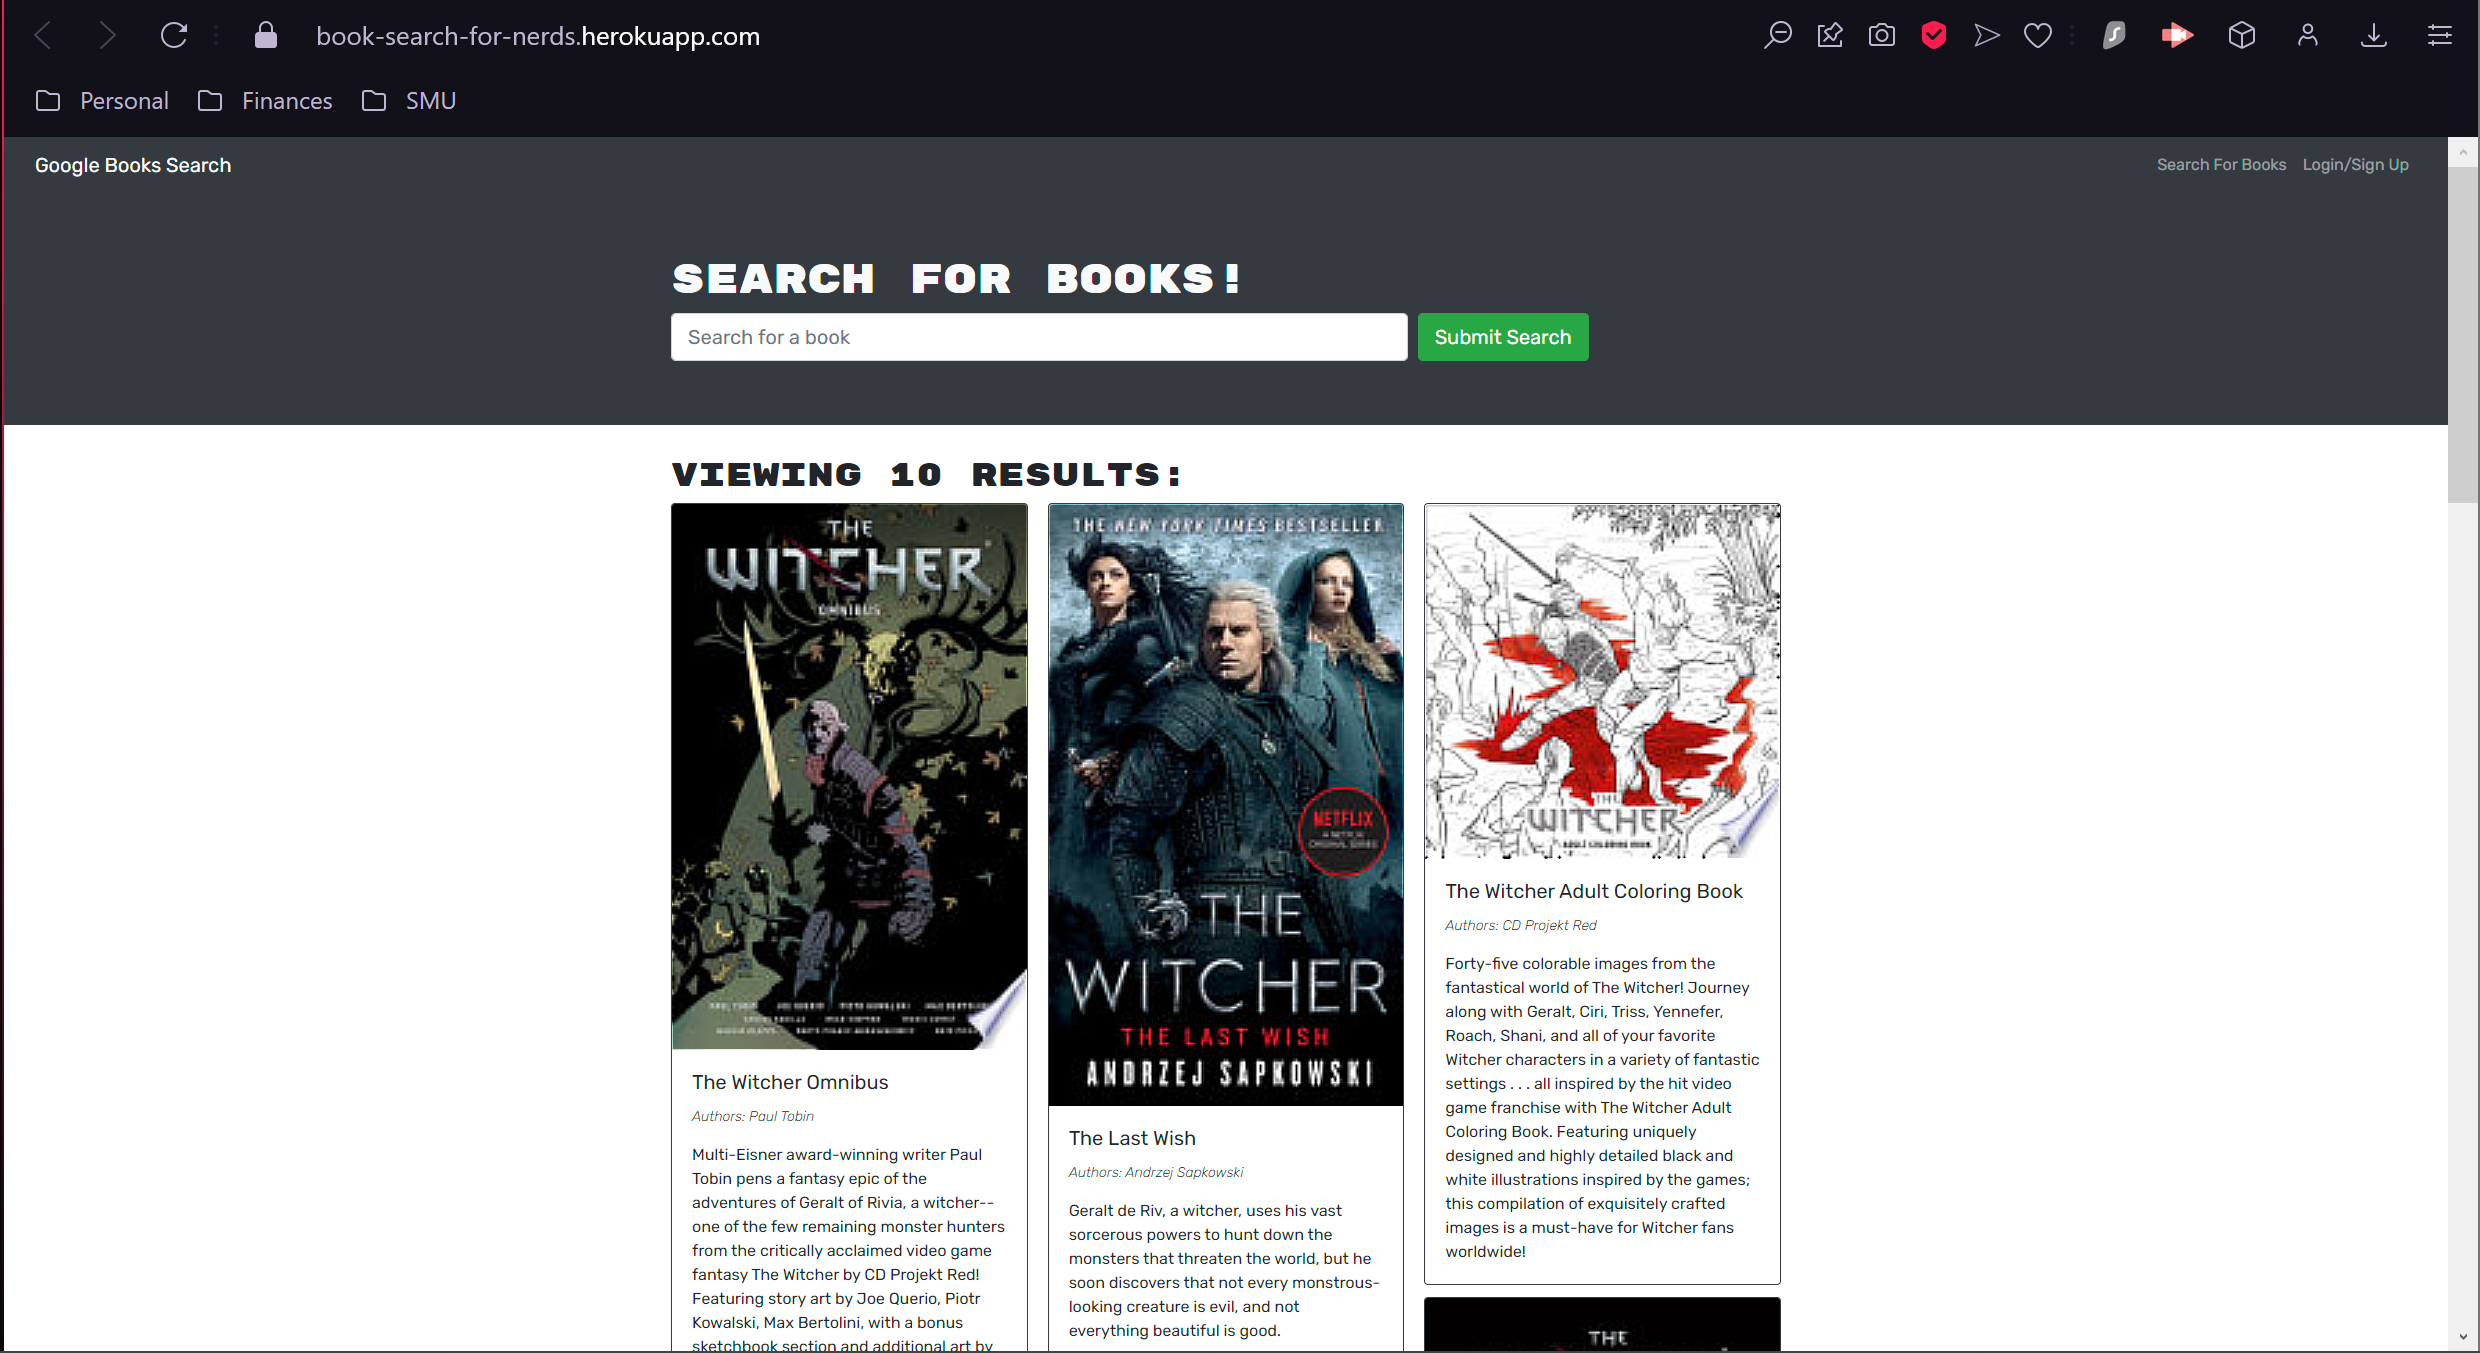Go to Search For Books nav item
Screen dimensions: 2480x1353
[2221, 165]
